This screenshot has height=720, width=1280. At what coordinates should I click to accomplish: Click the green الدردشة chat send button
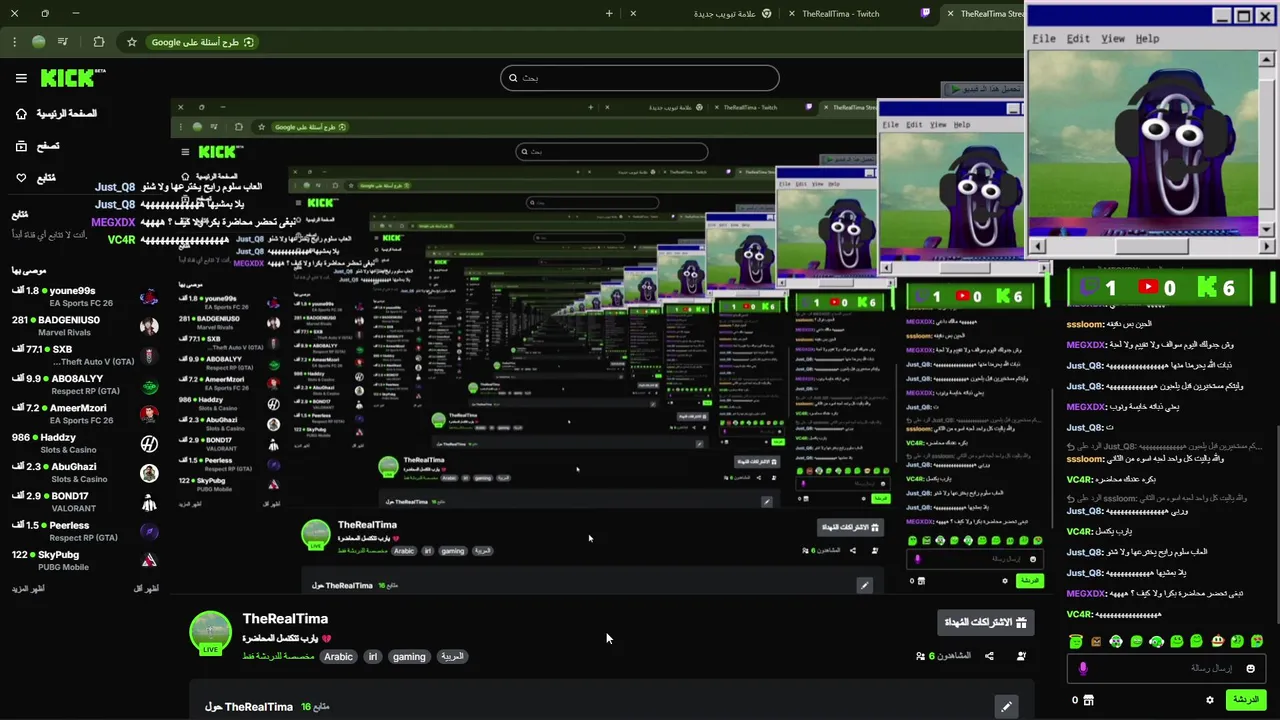[x=1246, y=699]
